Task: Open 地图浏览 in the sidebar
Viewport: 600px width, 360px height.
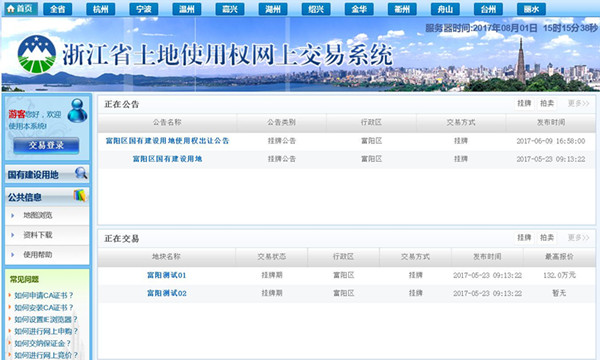Action: pos(38,215)
